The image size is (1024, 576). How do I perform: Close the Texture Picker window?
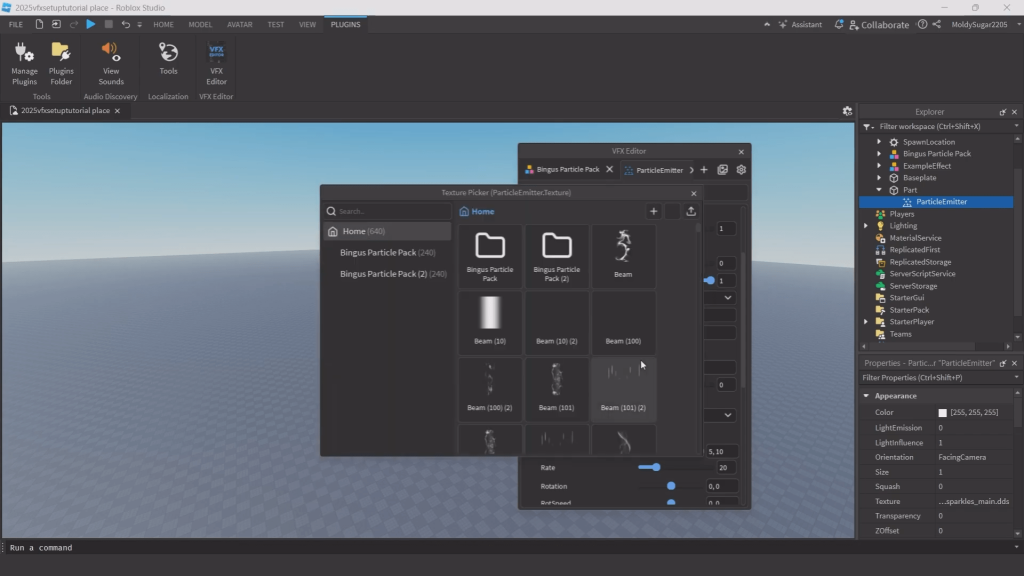click(694, 193)
